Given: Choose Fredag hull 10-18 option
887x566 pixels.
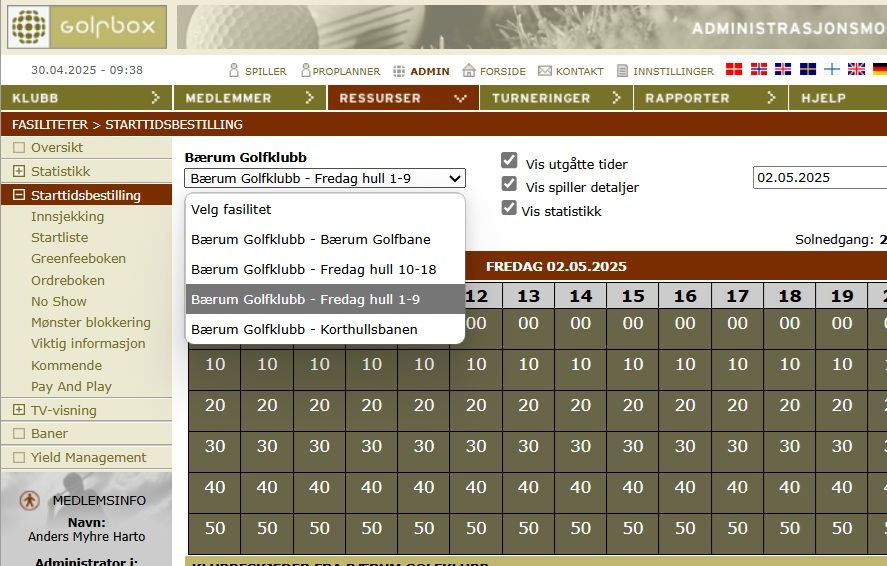Looking at the screenshot, I should [325, 269].
